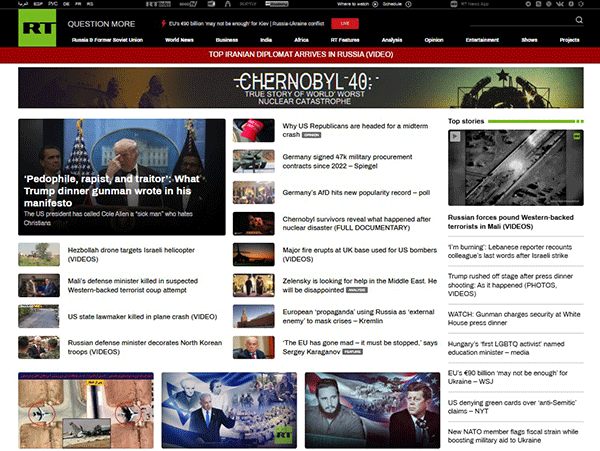Play the Top stories Mali video
The height and width of the screenshot is (451, 600).
(x=455, y=137)
